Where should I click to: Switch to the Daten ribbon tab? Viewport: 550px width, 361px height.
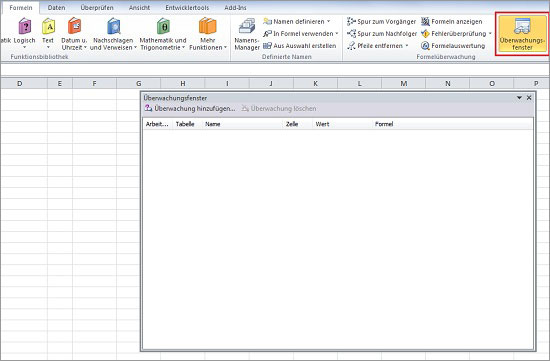click(56, 7)
